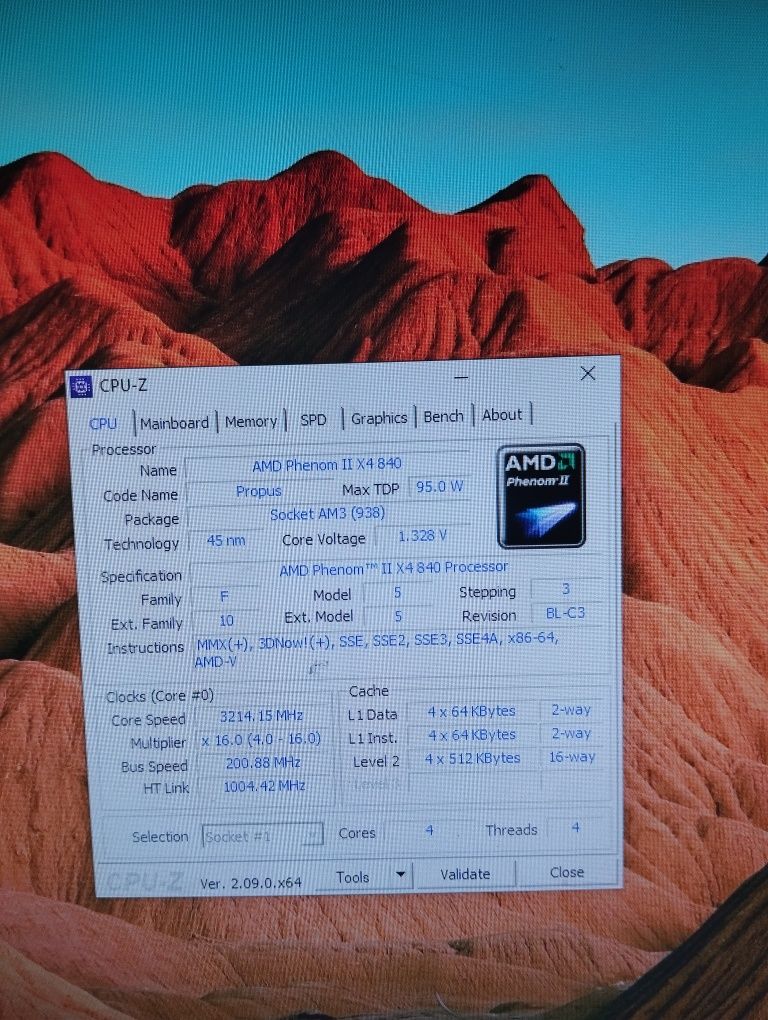Click the Stepping value 3
Viewport: 768px width, 1020px height.
(x=566, y=589)
